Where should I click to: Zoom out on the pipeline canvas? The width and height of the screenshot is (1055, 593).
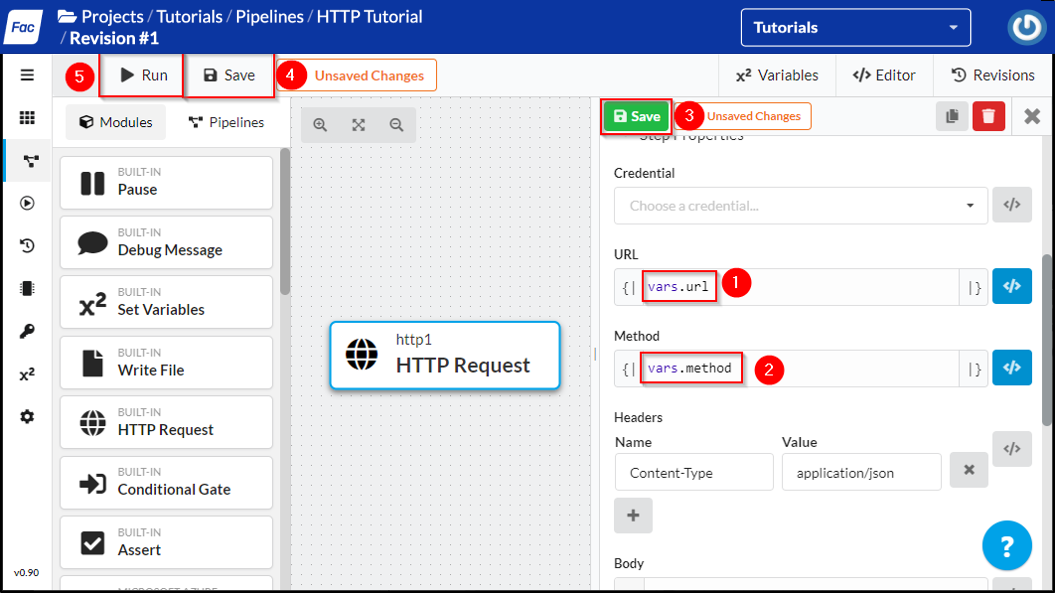pos(397,125)
